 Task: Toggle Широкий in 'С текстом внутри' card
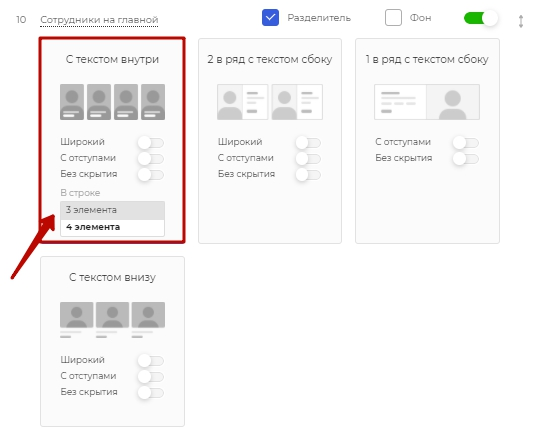coord(151,142)
